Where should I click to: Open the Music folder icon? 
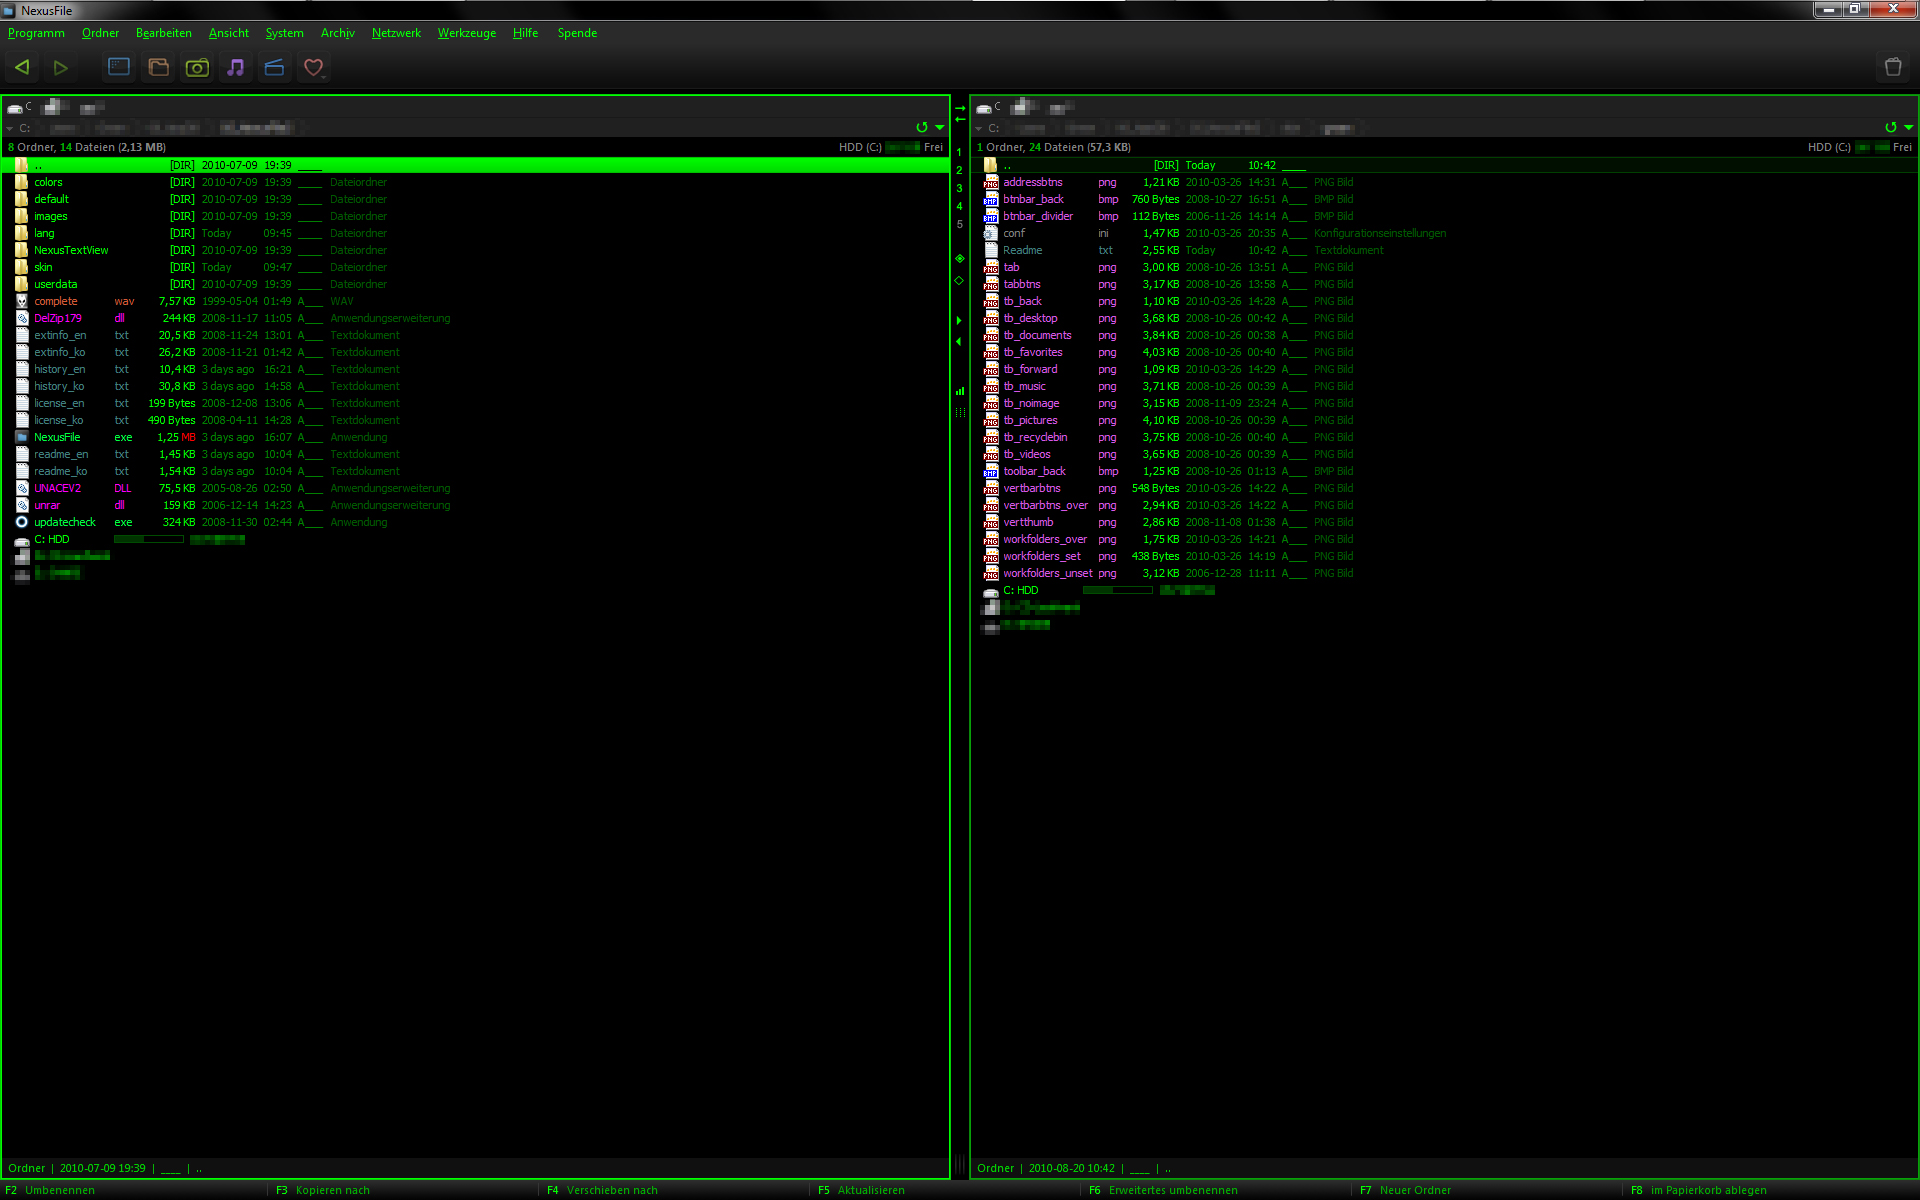235,67
